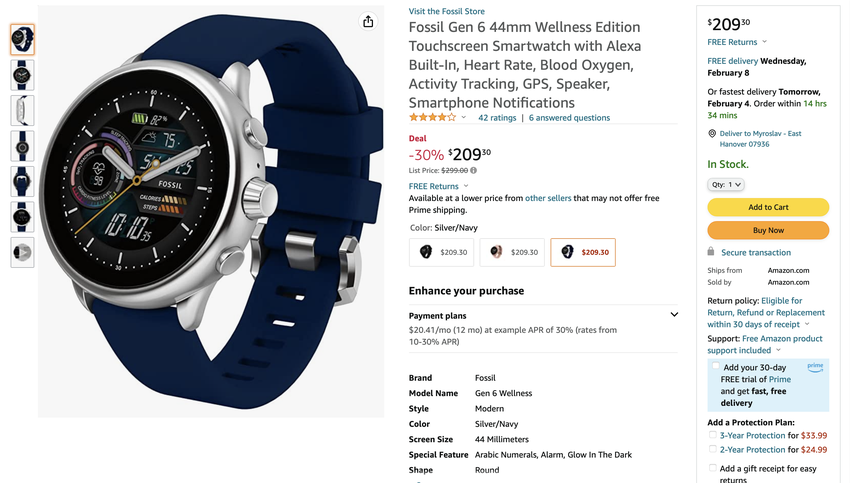Select the last thumbnail in image strip

click(x=22, y=252)
